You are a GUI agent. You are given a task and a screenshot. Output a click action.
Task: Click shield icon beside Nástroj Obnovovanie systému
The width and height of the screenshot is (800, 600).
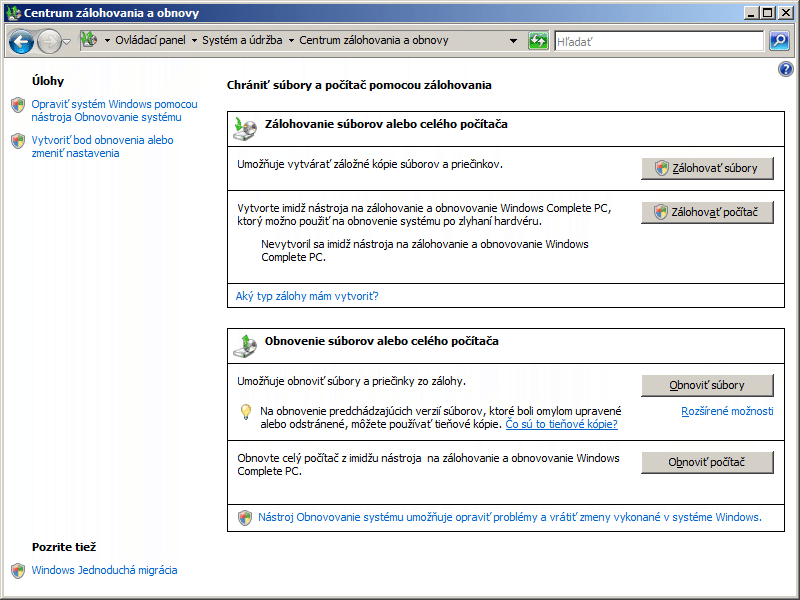pyautogui.click(x=245, y=518)
